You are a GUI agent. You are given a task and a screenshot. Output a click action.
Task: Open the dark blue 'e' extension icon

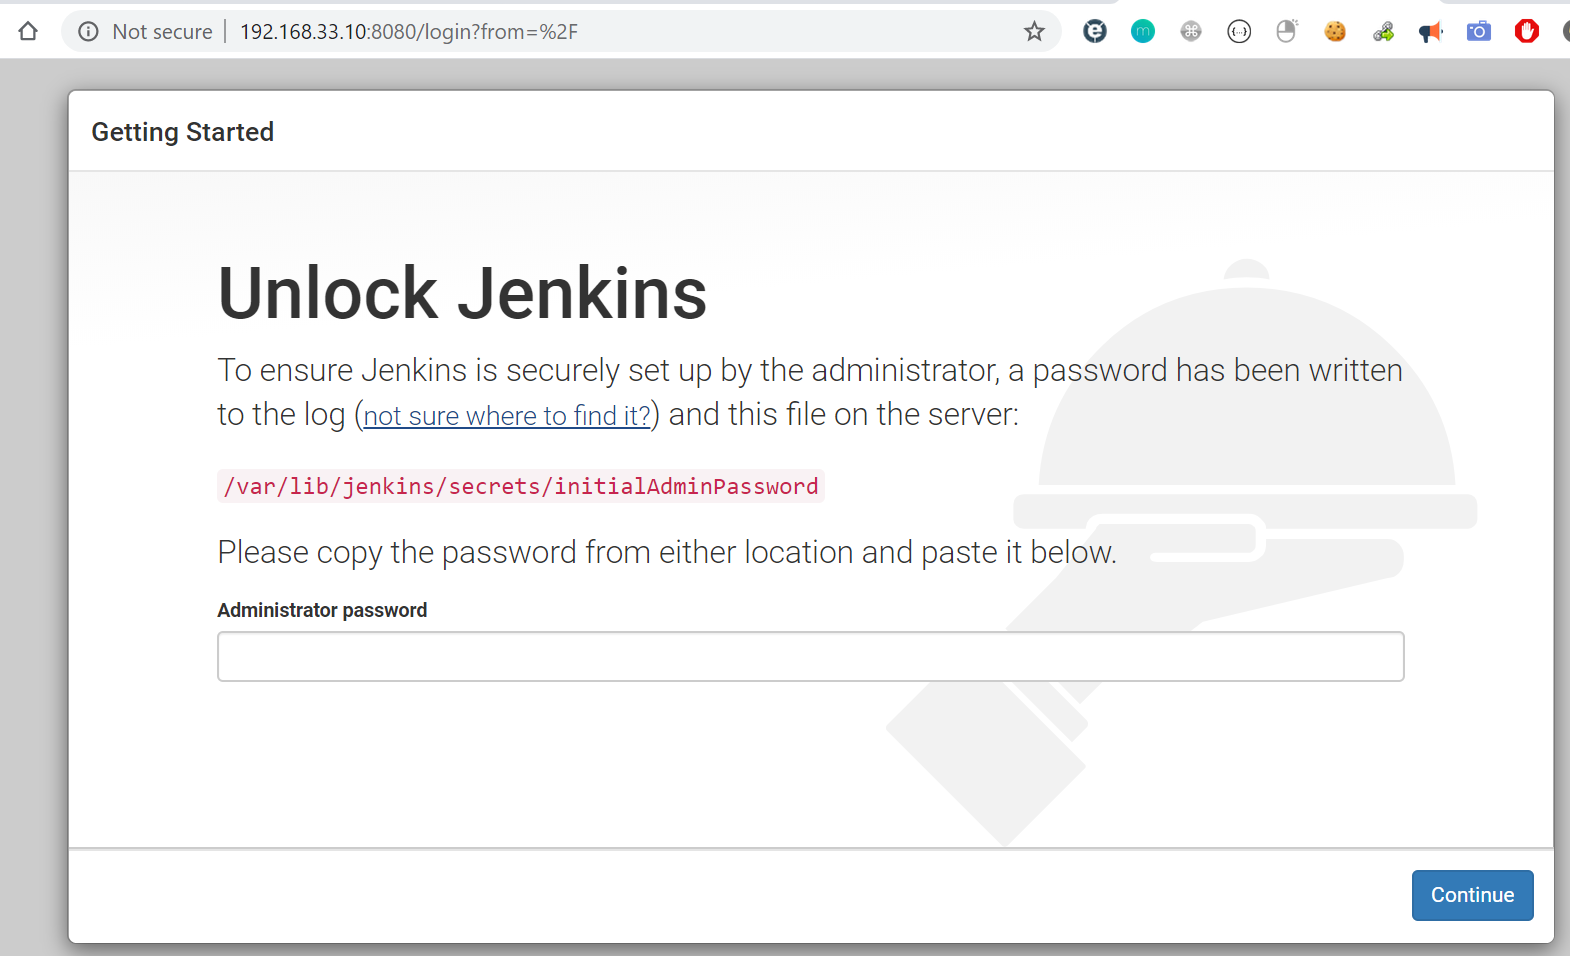pos(1095,32)
